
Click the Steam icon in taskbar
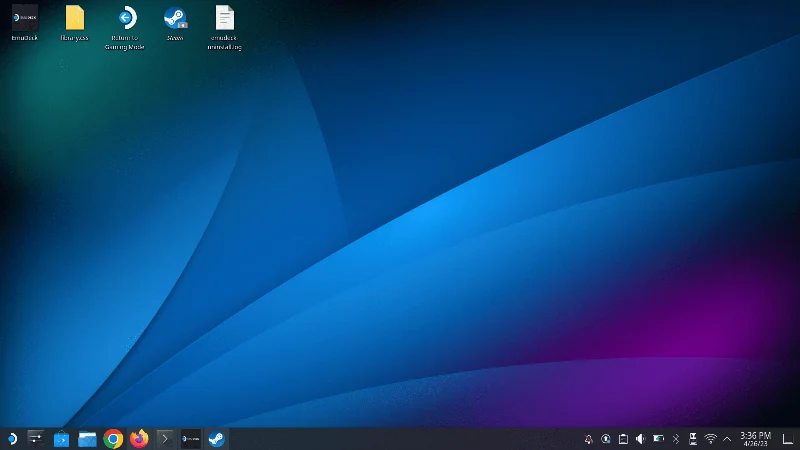(217, 439)
